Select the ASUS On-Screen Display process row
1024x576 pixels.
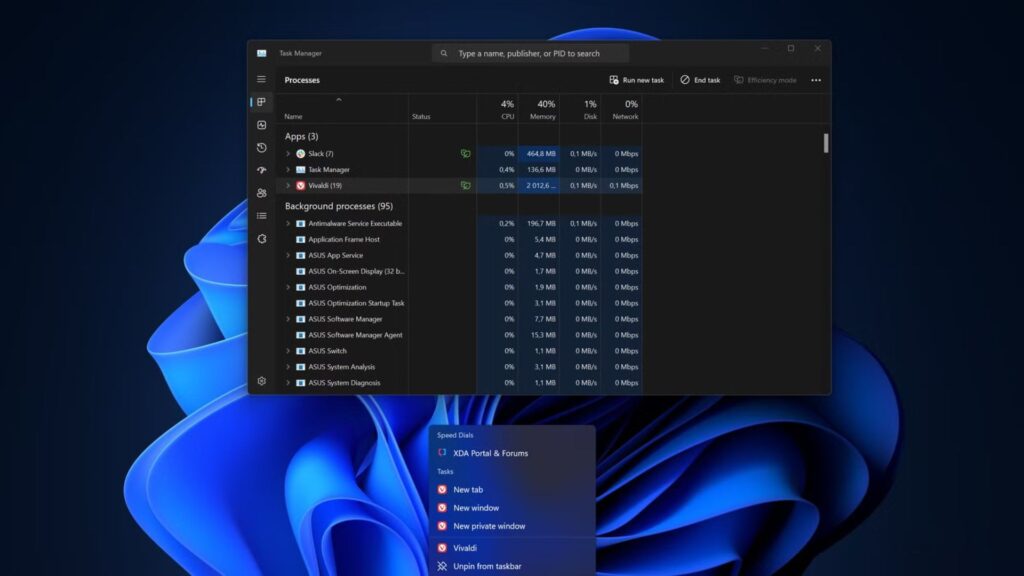tap(461, 272)
